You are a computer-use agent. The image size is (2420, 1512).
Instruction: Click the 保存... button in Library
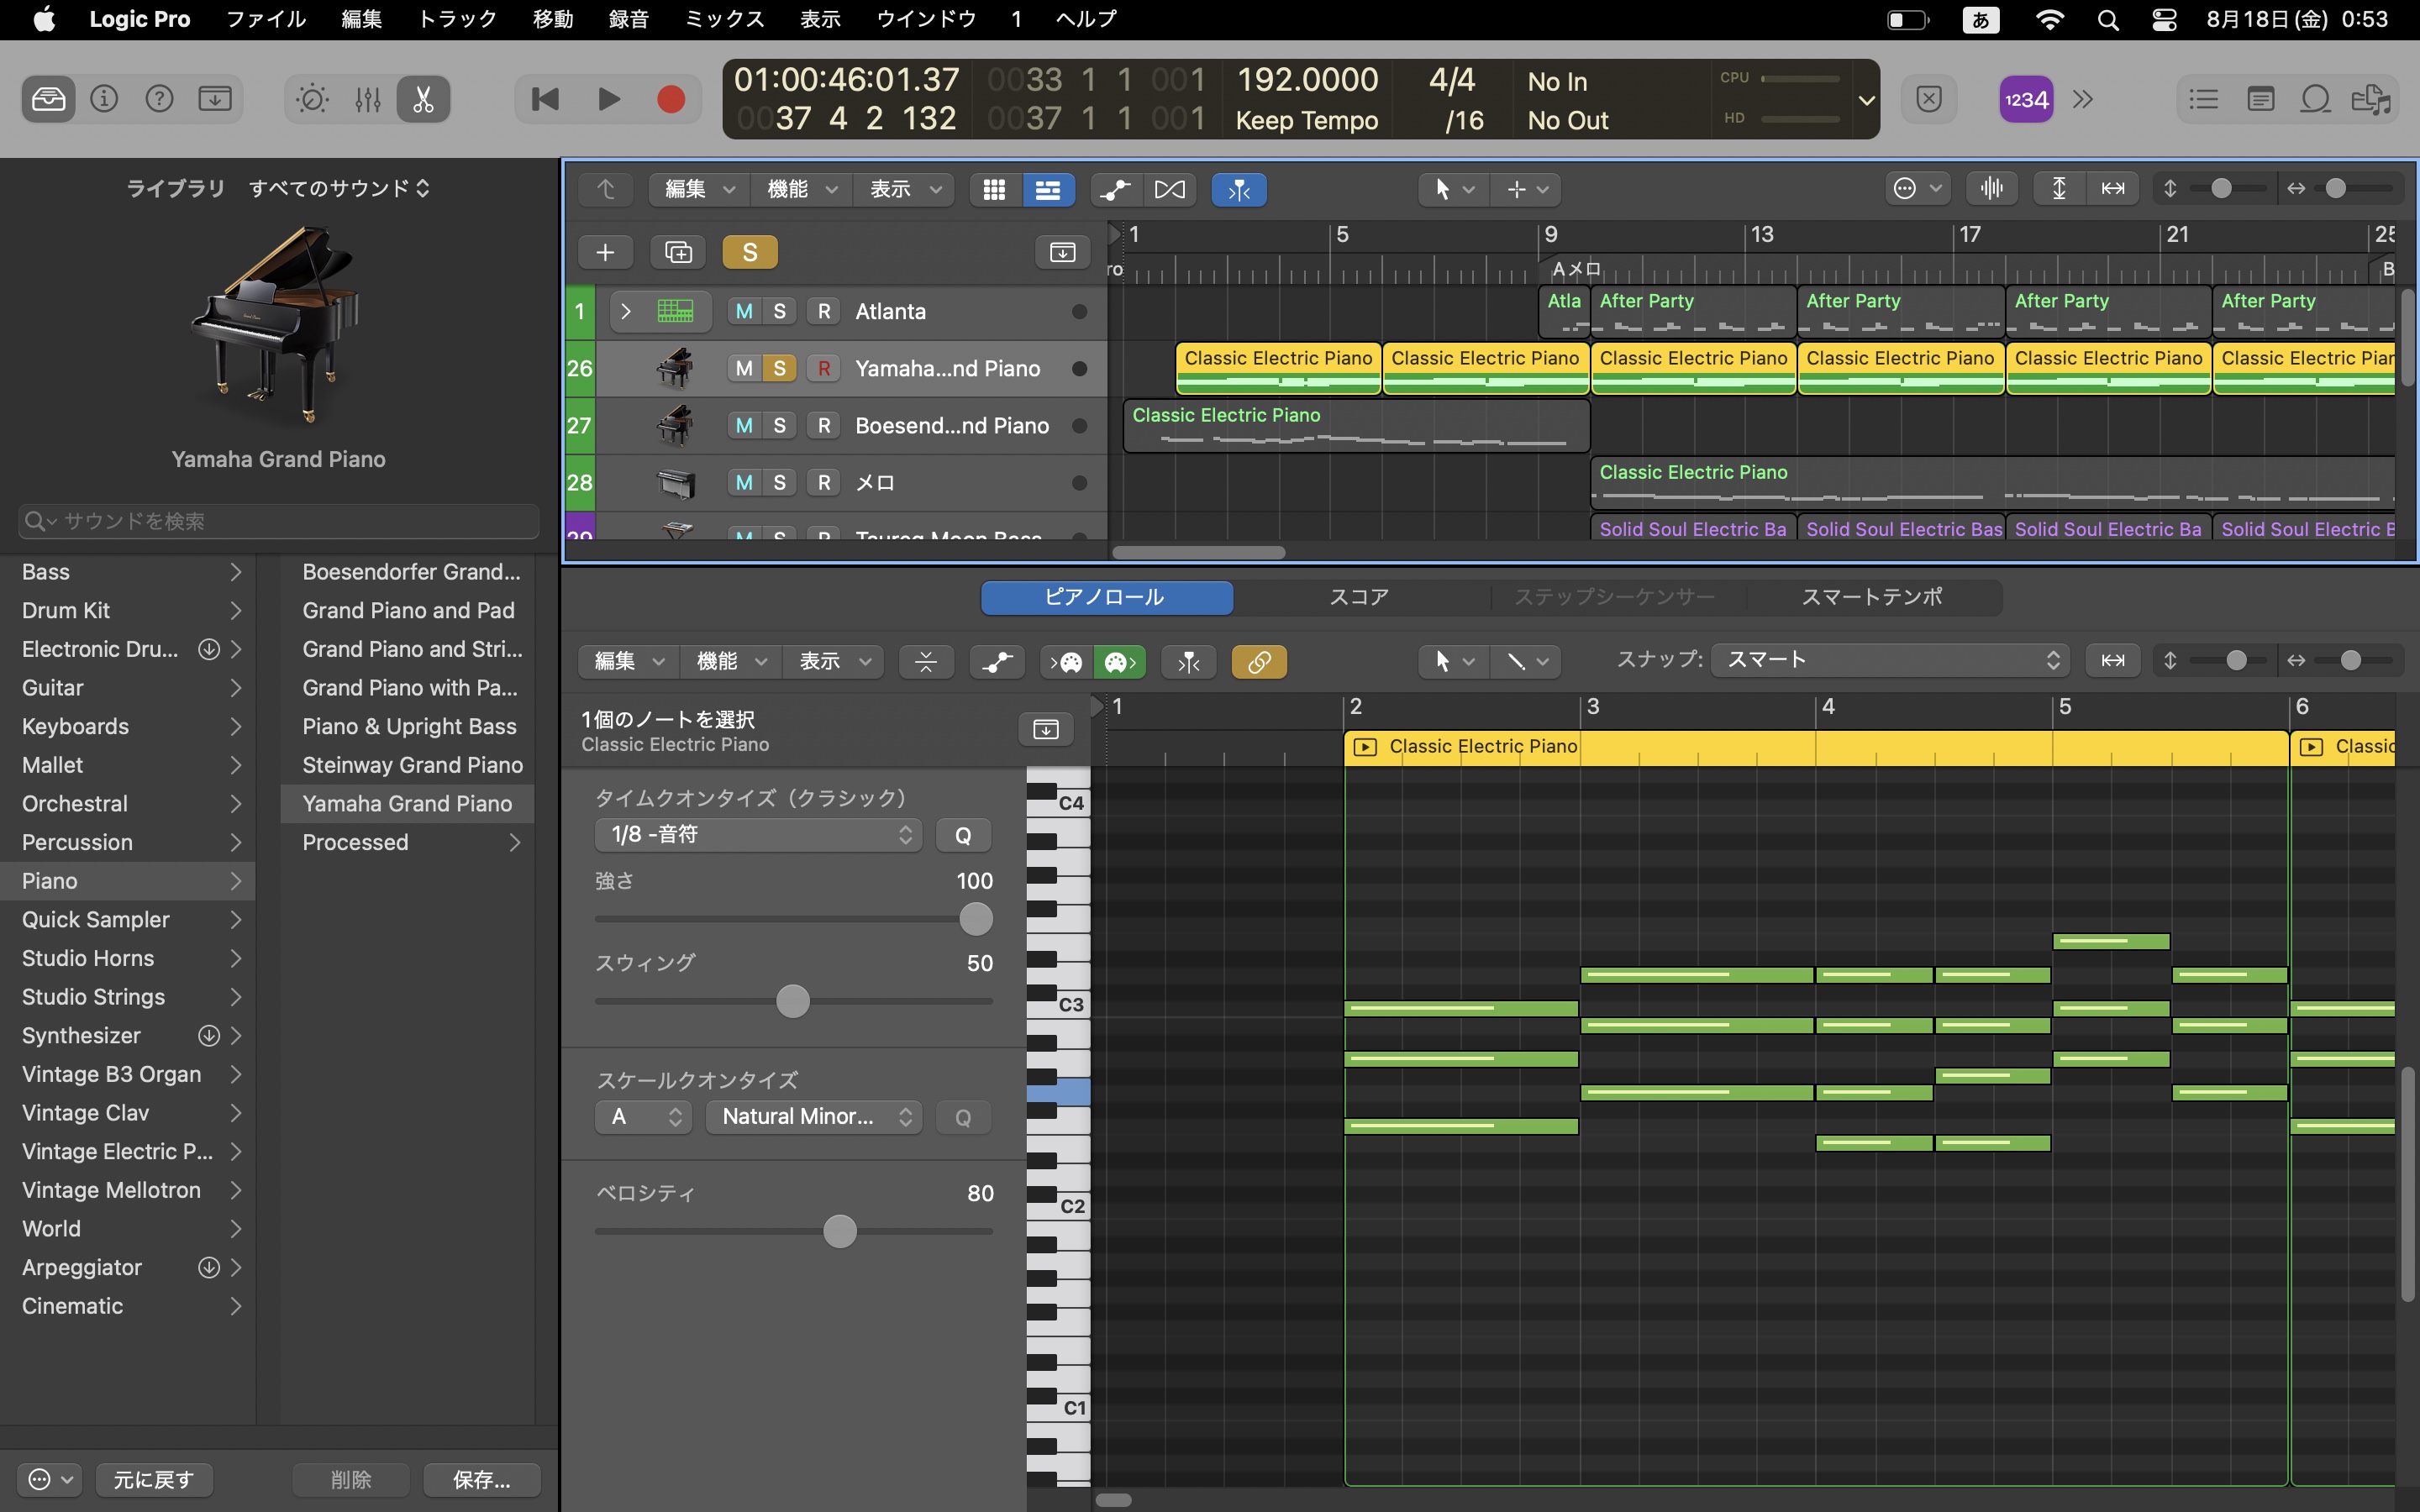pyautogui.click(x=481, y=1479)
